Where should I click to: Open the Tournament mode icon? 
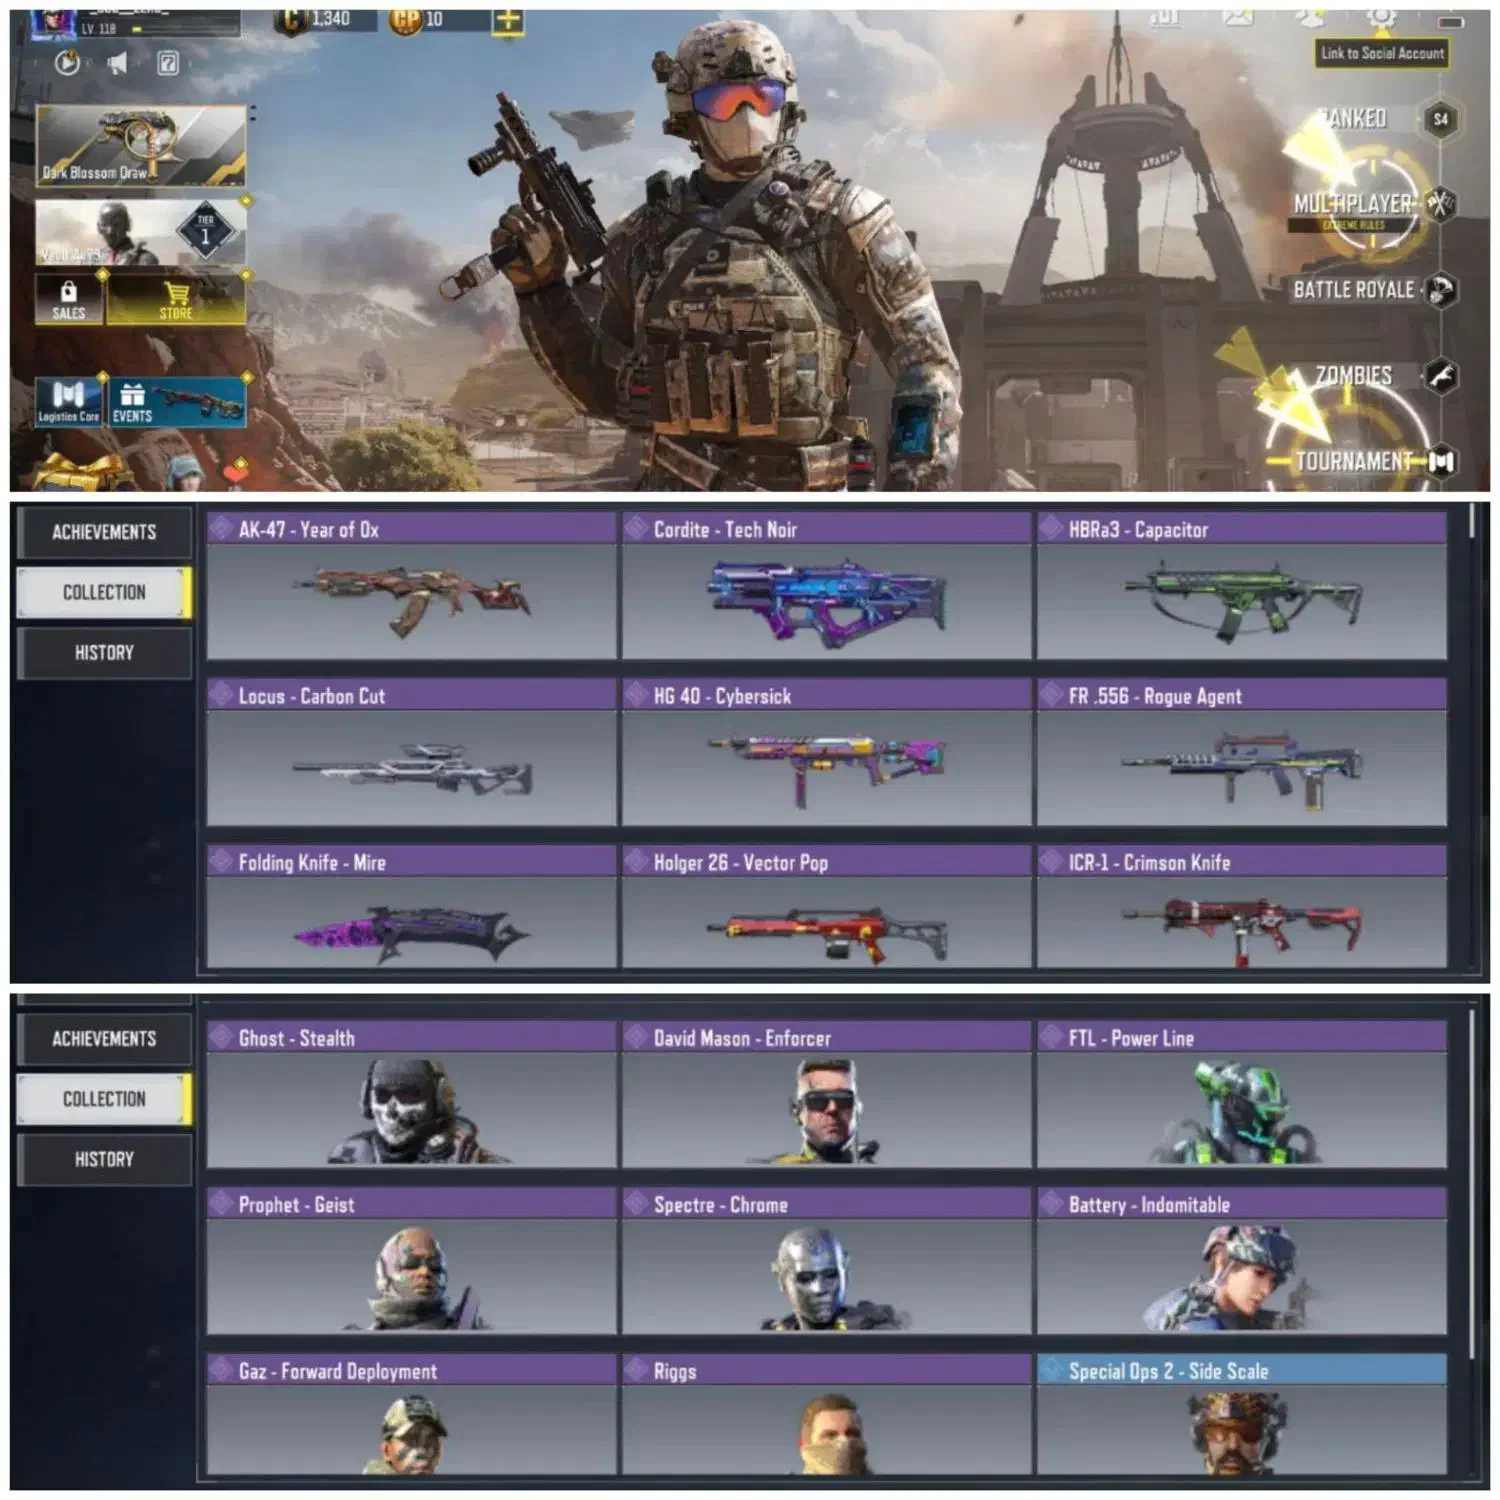1440,462
